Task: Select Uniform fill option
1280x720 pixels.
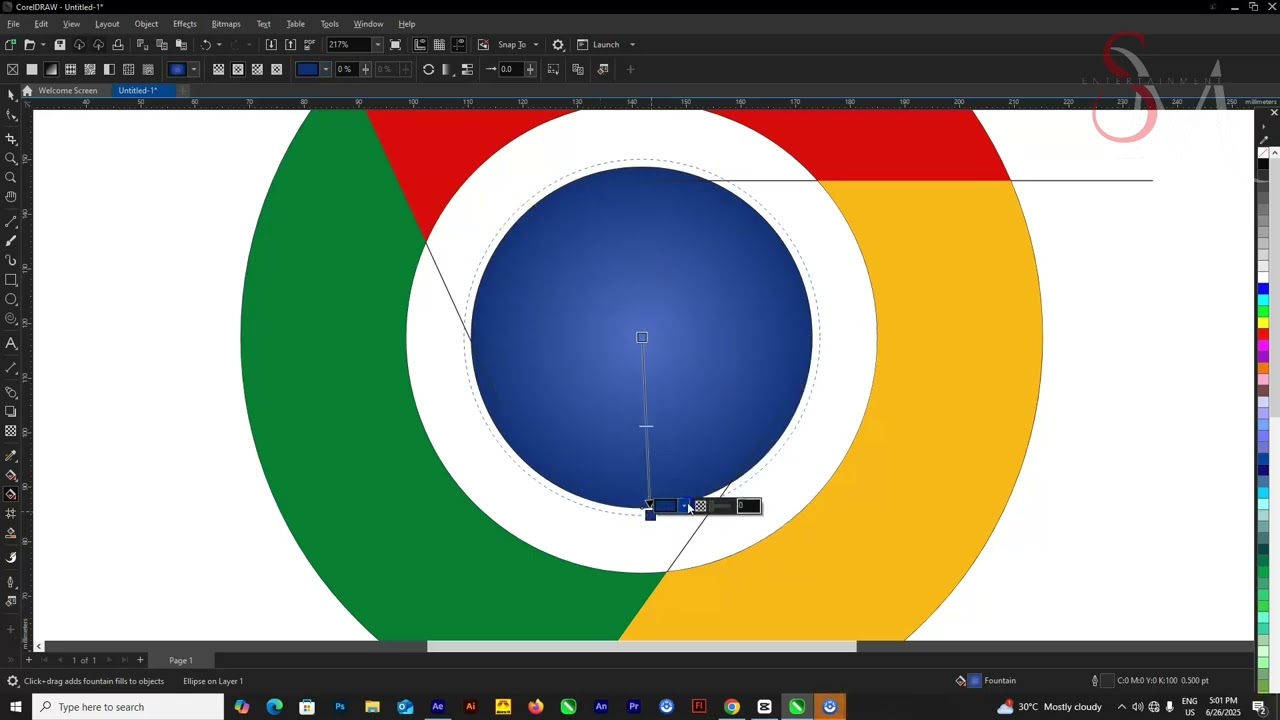Action: [32, 69]
